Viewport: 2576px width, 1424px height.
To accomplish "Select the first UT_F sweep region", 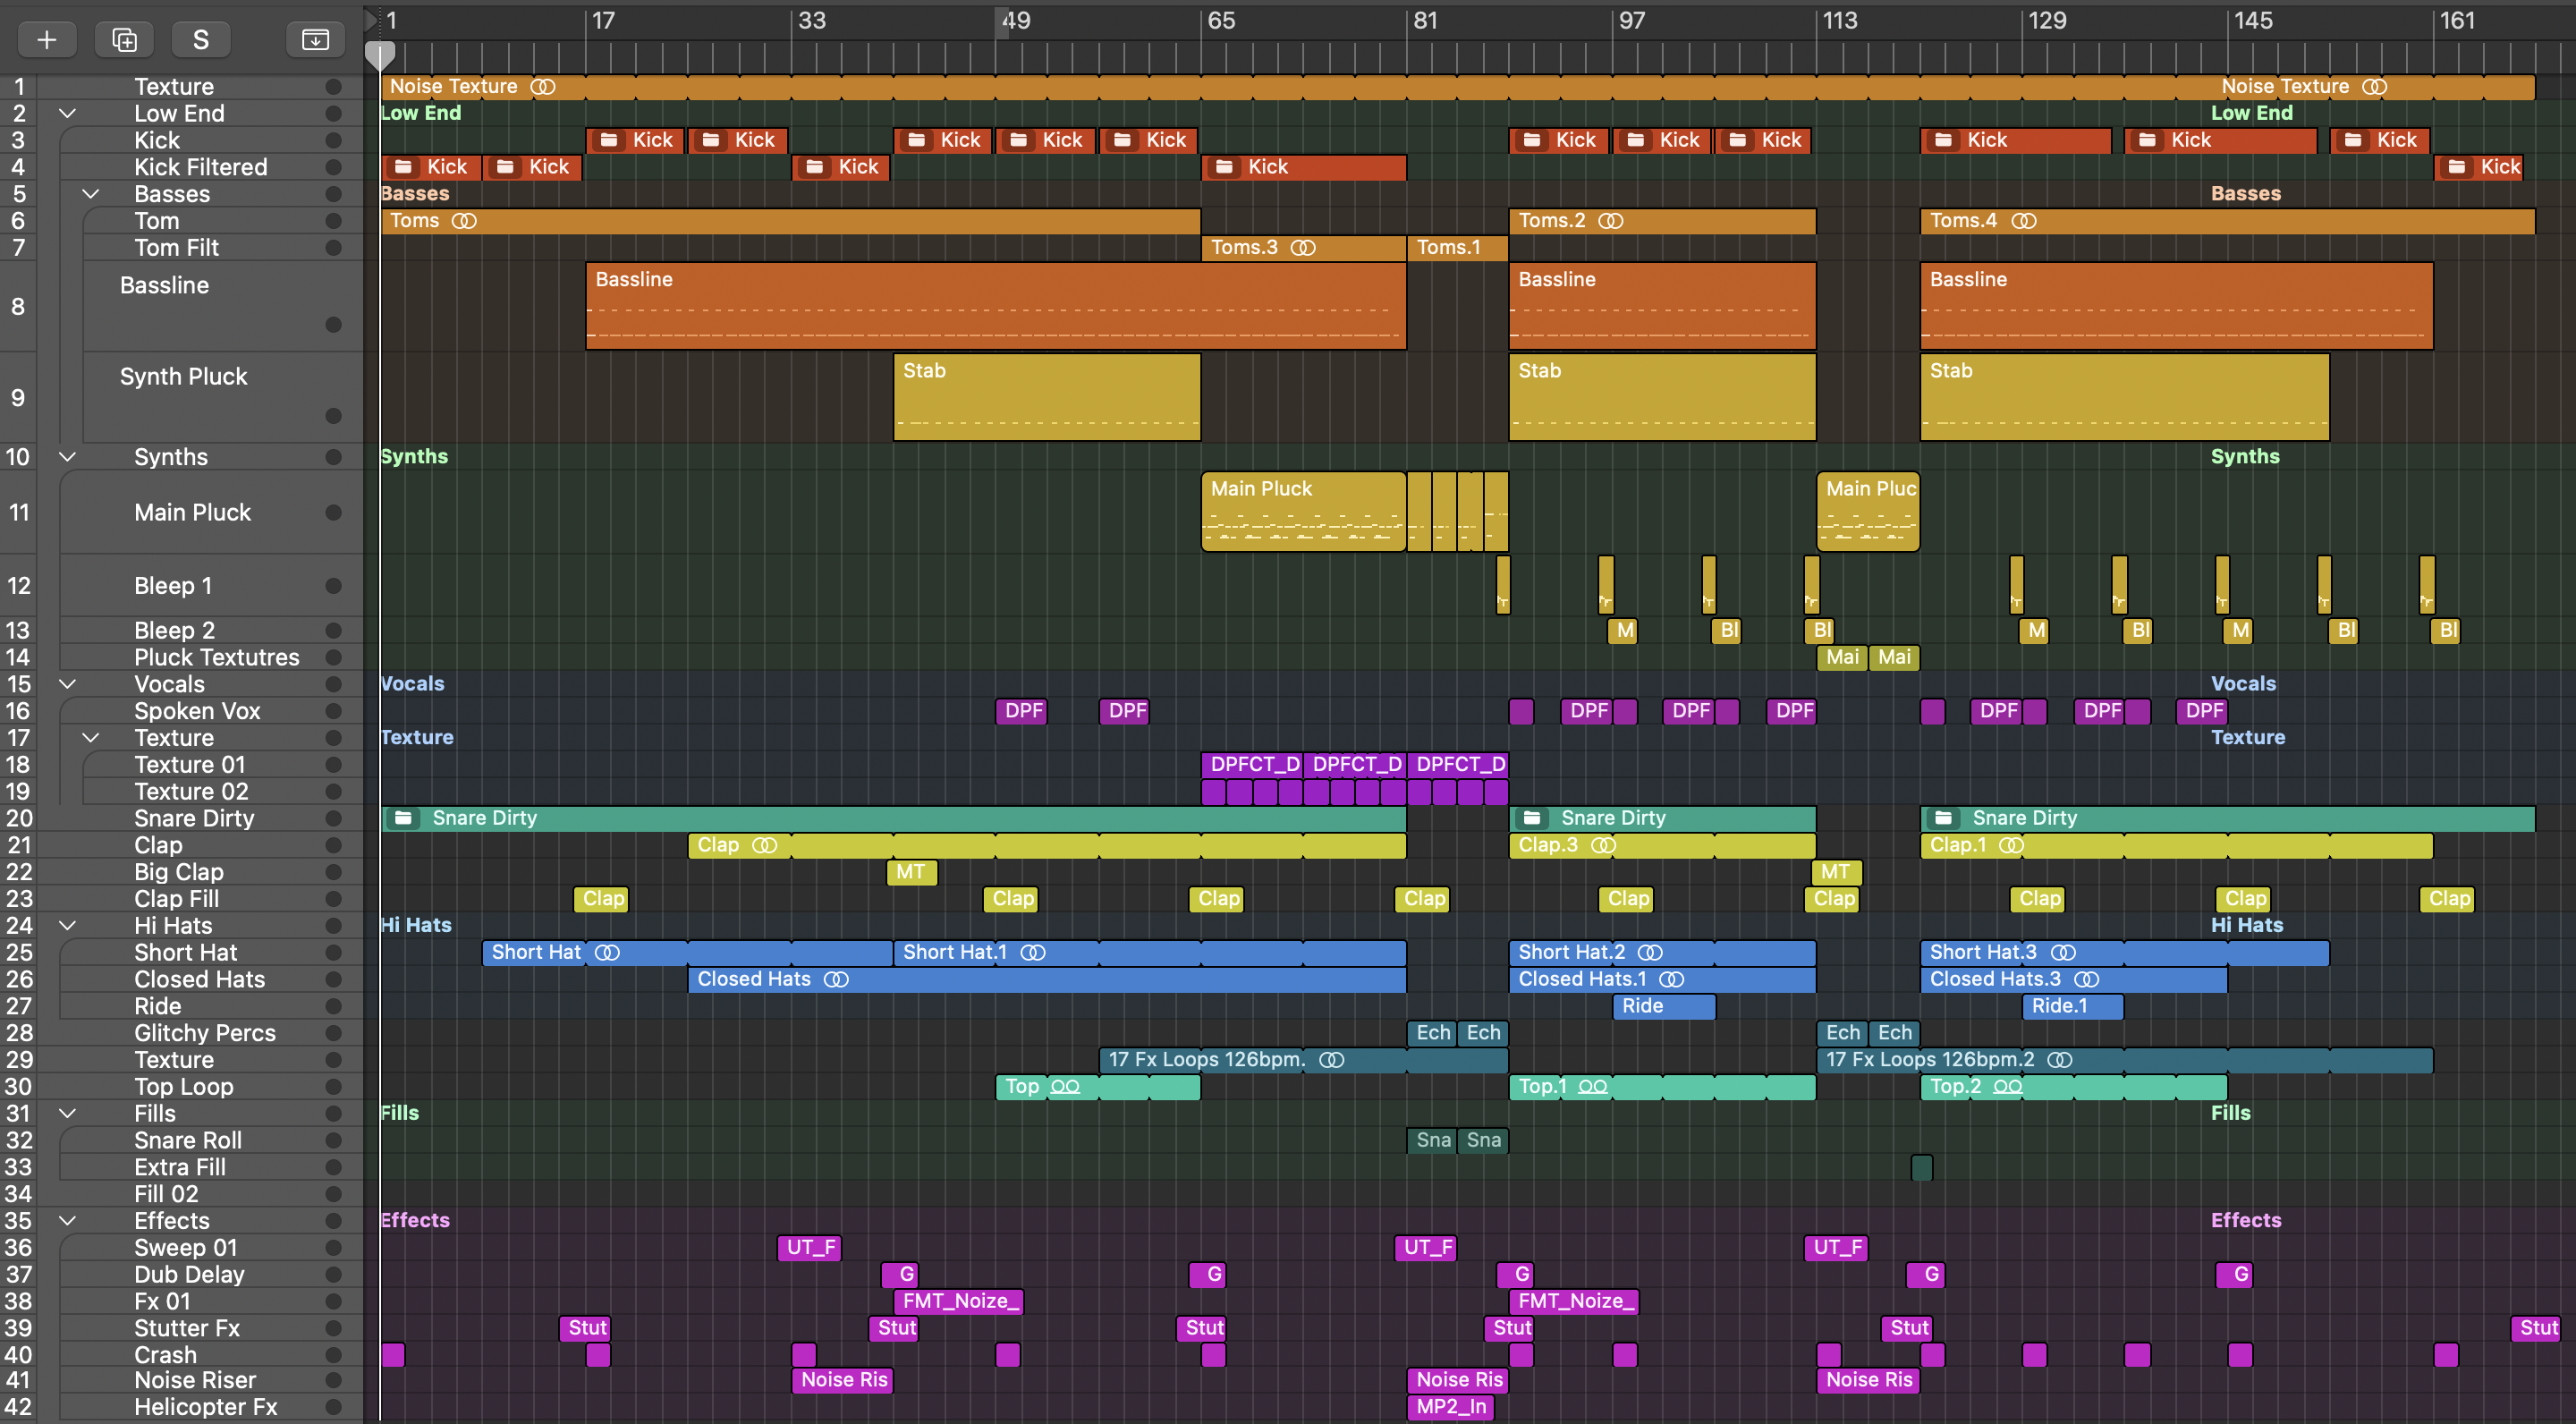I will tap(810, 1248).
